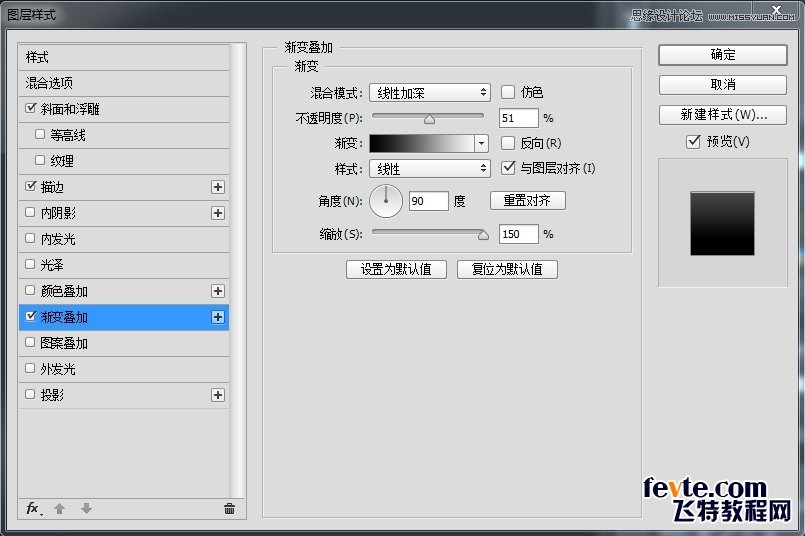Uncheck the 渐变叠加 checkbox

coord(31,316)
